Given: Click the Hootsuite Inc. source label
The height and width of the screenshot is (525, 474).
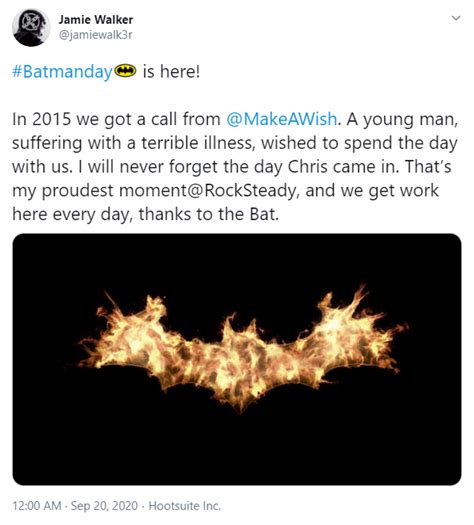Looking at the screenshot, I should coord(184,506).
